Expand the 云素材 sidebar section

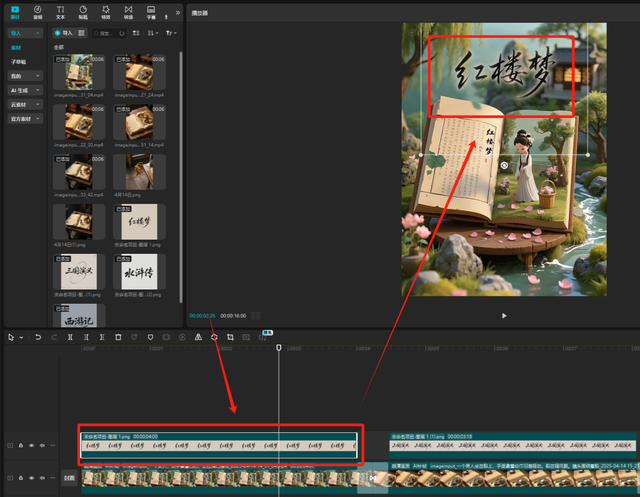coord(25,104)
